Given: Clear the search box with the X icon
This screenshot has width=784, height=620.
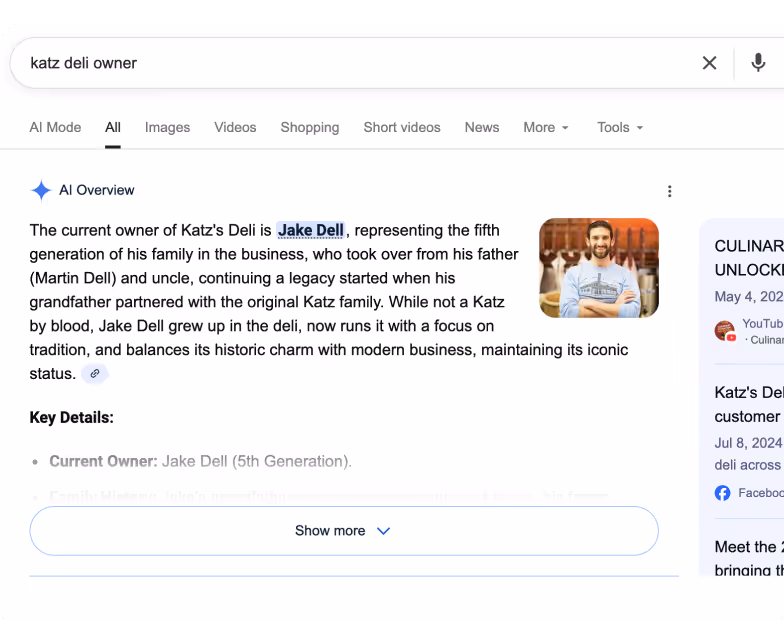Looking at the screenshot, I should click(x=709, y=63).
